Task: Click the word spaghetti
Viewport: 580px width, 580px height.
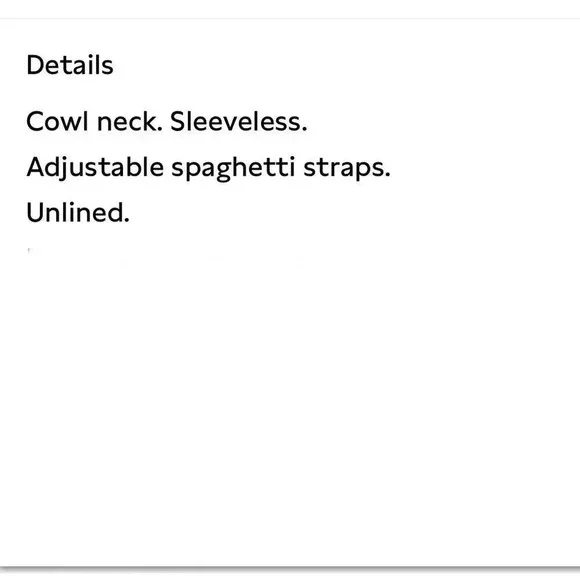Action: click(233, 168)
